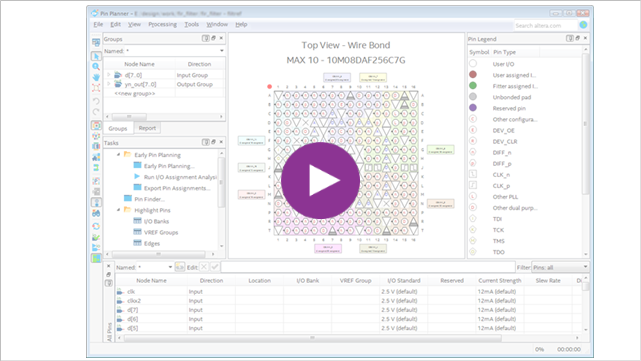Click the red-bracket zoom-to-fit icon
Image resolution: width=641 pixels, height=361 pixels.
tap(96, 87)
